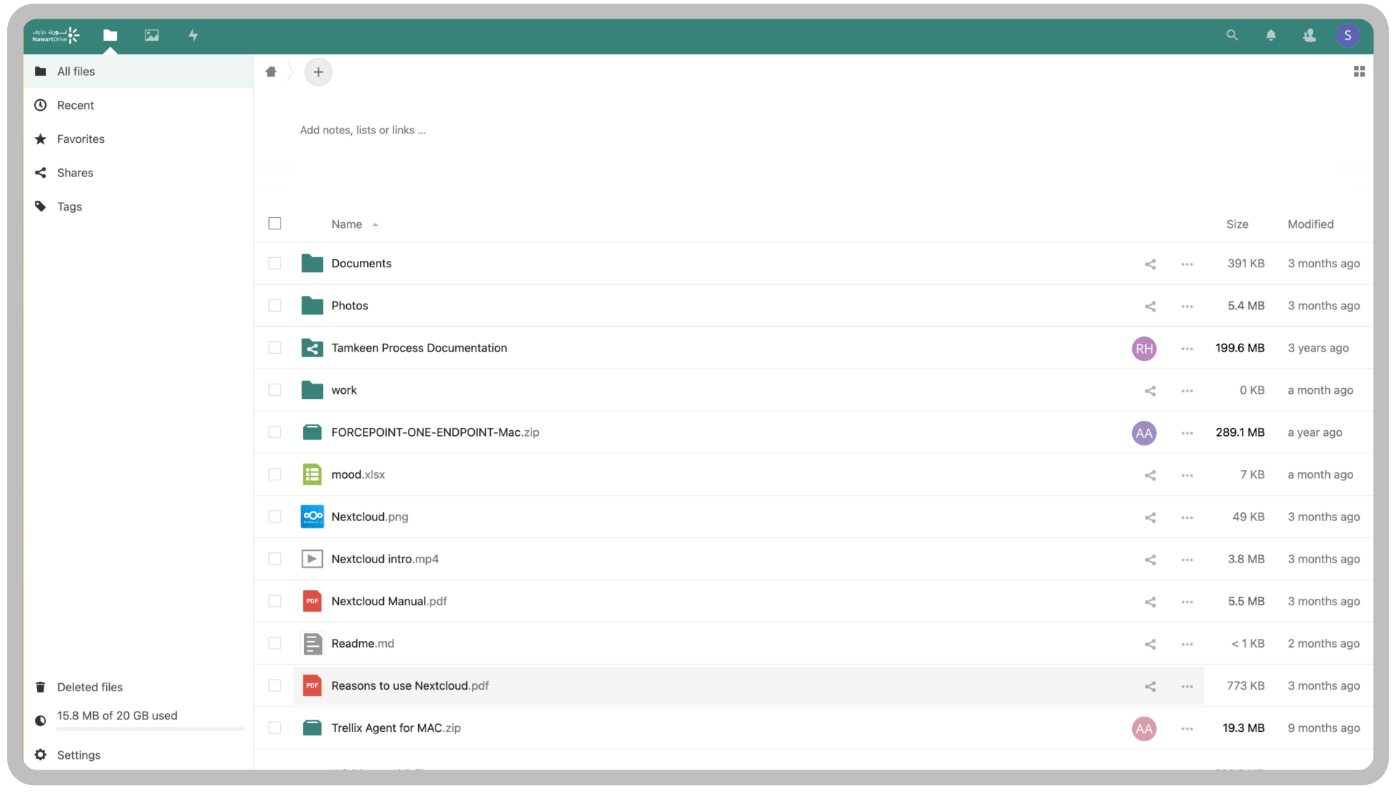Click the plus New file button
Screen dimensions: 1396x794
point(318,72)
